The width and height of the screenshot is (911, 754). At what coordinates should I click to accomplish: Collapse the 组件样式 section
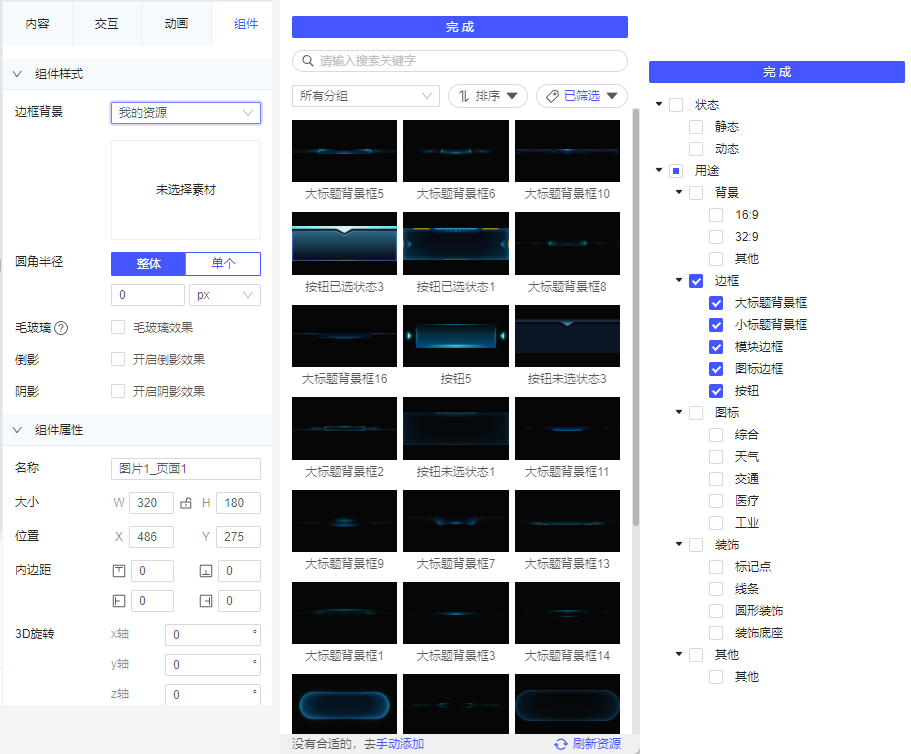[x=17, y=74]
